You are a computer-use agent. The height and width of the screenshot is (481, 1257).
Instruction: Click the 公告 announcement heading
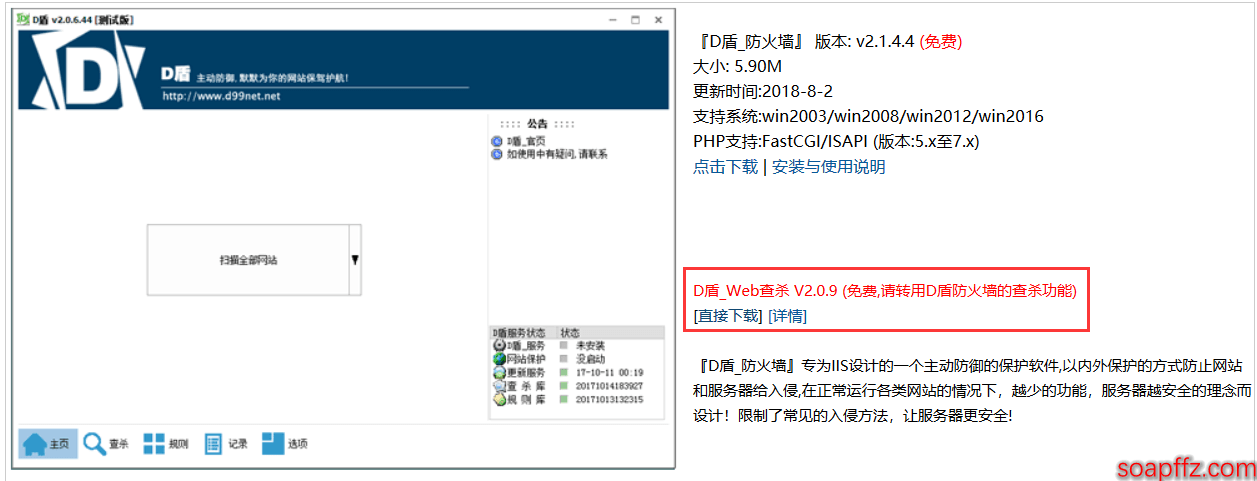(538, 124)
